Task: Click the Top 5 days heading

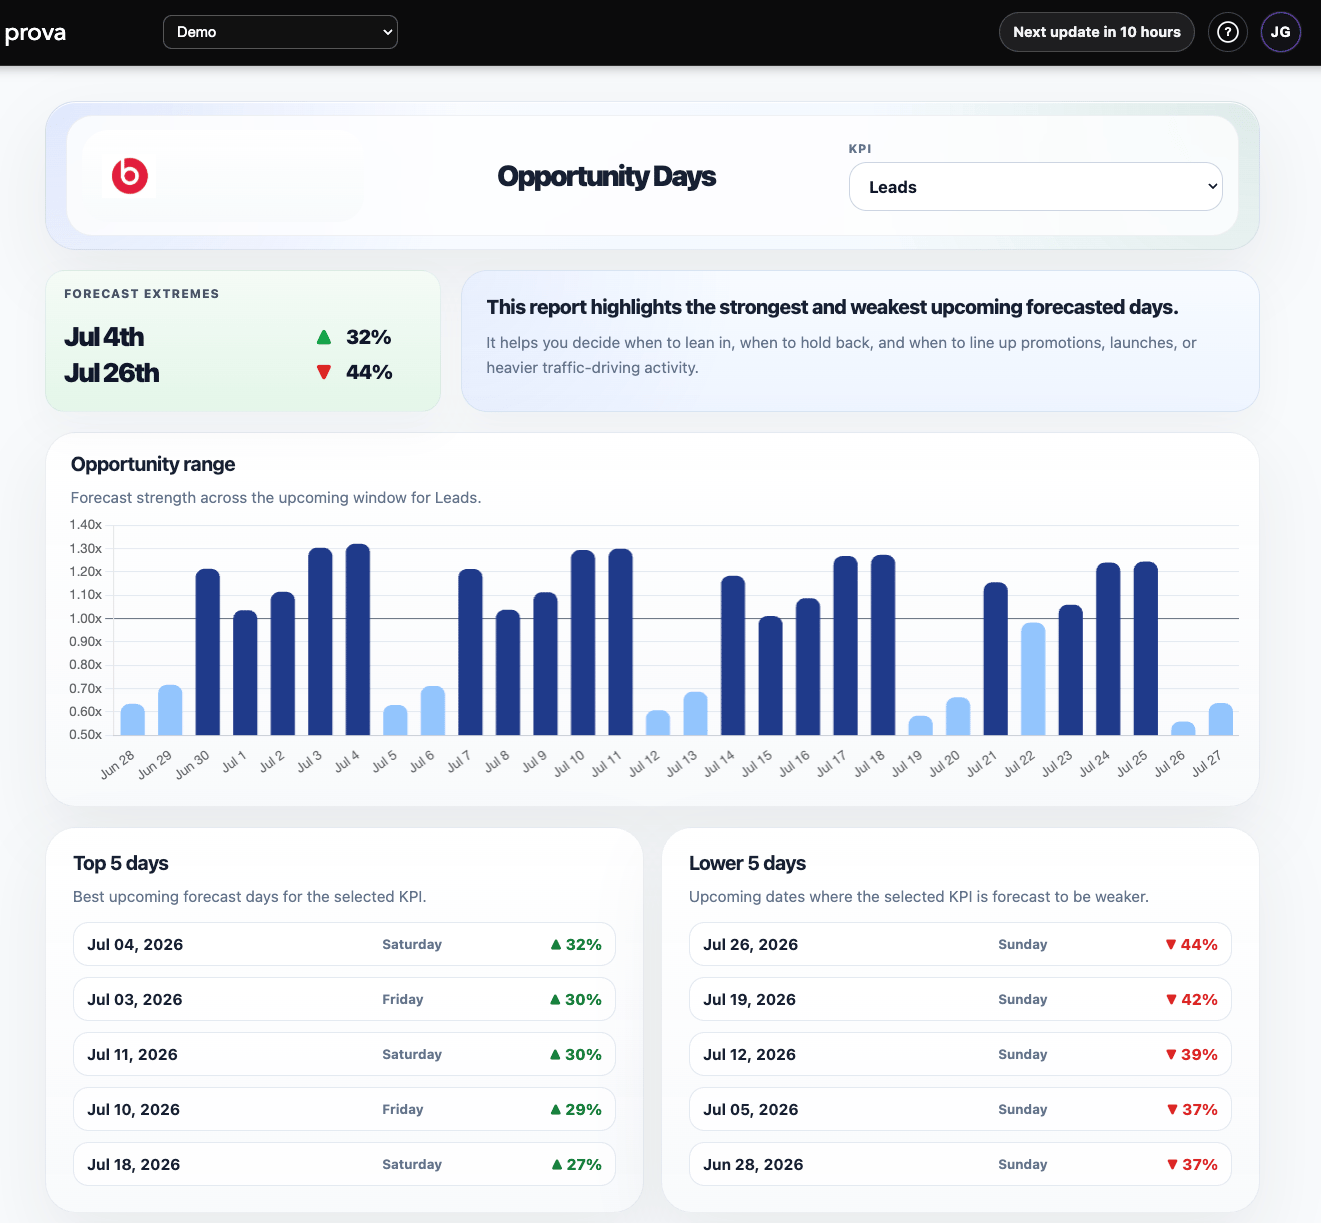Action: pyautogui.click(x=121, y=863)
